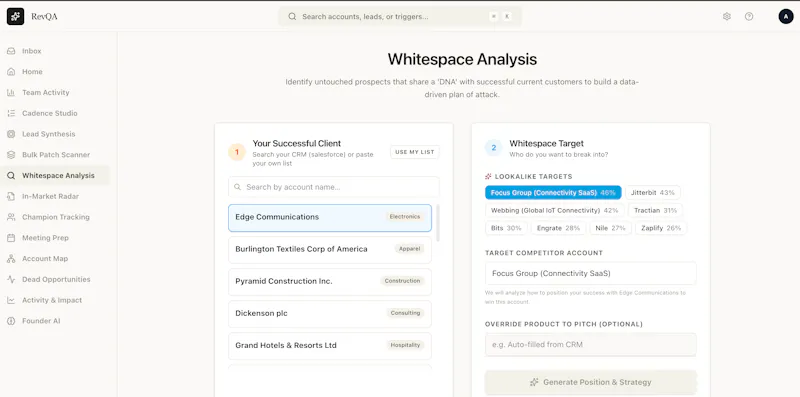The height and width of the screenshot is (397, 800).
Task: Click the Consulting tag on Dickenson plc
Action: click(405, 313)
